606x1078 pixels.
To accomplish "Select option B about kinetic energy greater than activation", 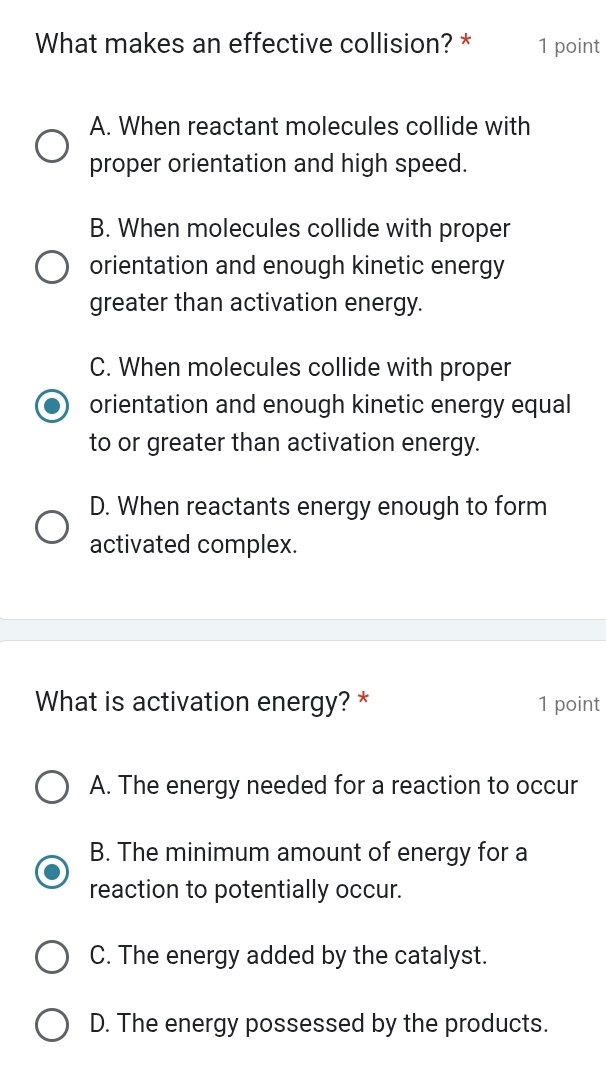I will (x=51, y=265).
